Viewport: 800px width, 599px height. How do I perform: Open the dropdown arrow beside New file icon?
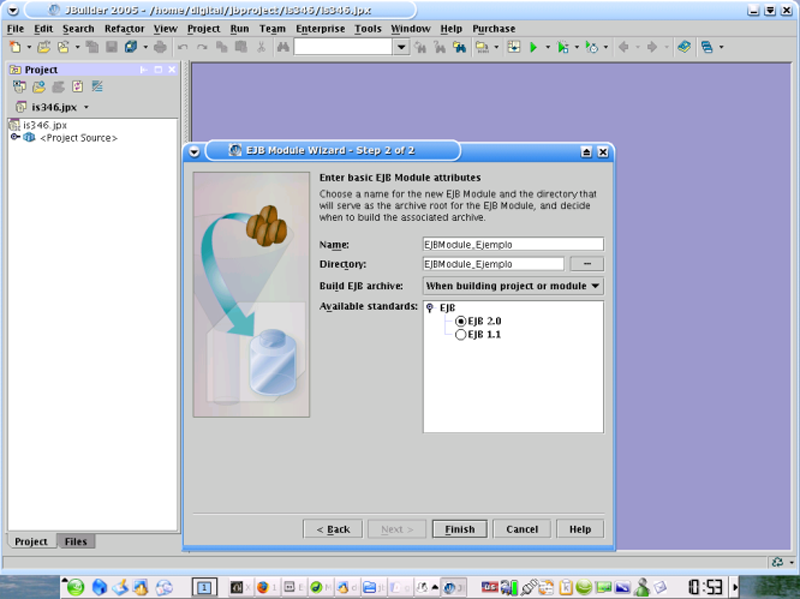(x=29, y=47)
